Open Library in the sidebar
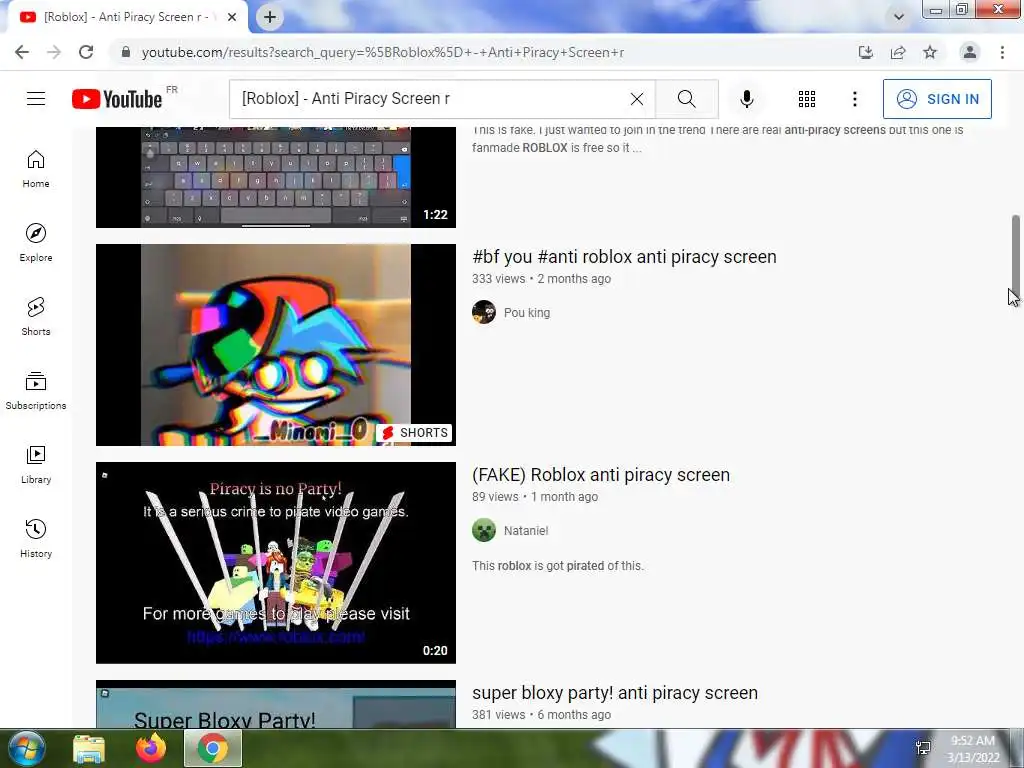Image resolution: width=1024 pixels, height=768 pixels. pyautogui.click(x=36, y=464)
